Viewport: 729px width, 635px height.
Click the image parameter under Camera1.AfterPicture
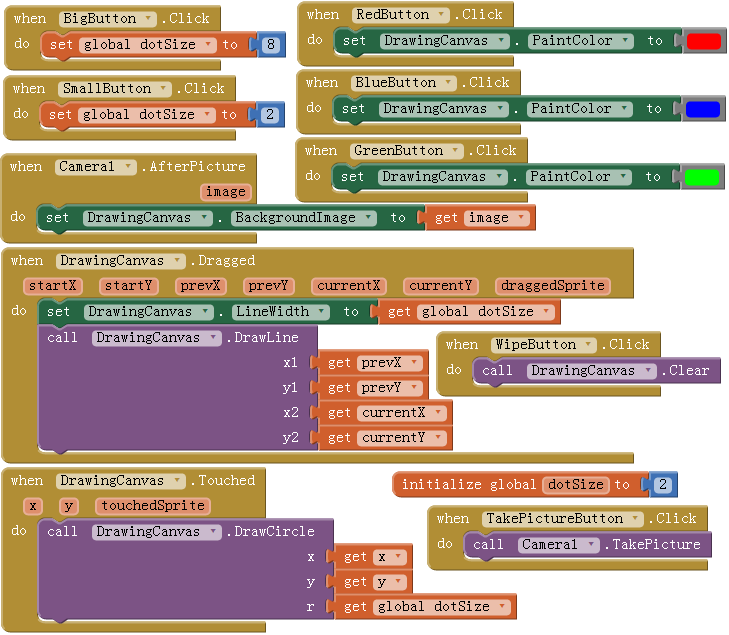point(225,191)
